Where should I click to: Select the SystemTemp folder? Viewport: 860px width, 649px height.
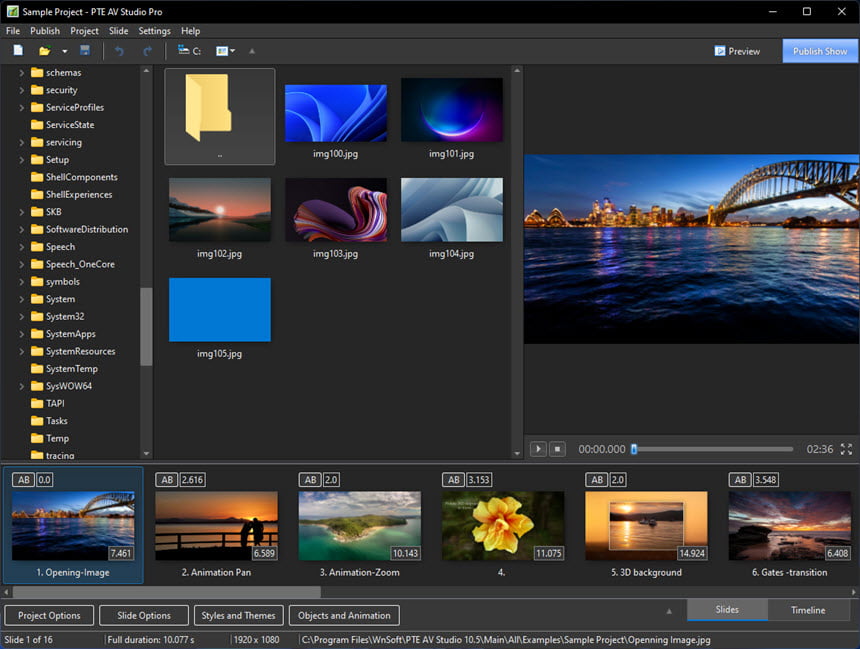coord(64,369)
